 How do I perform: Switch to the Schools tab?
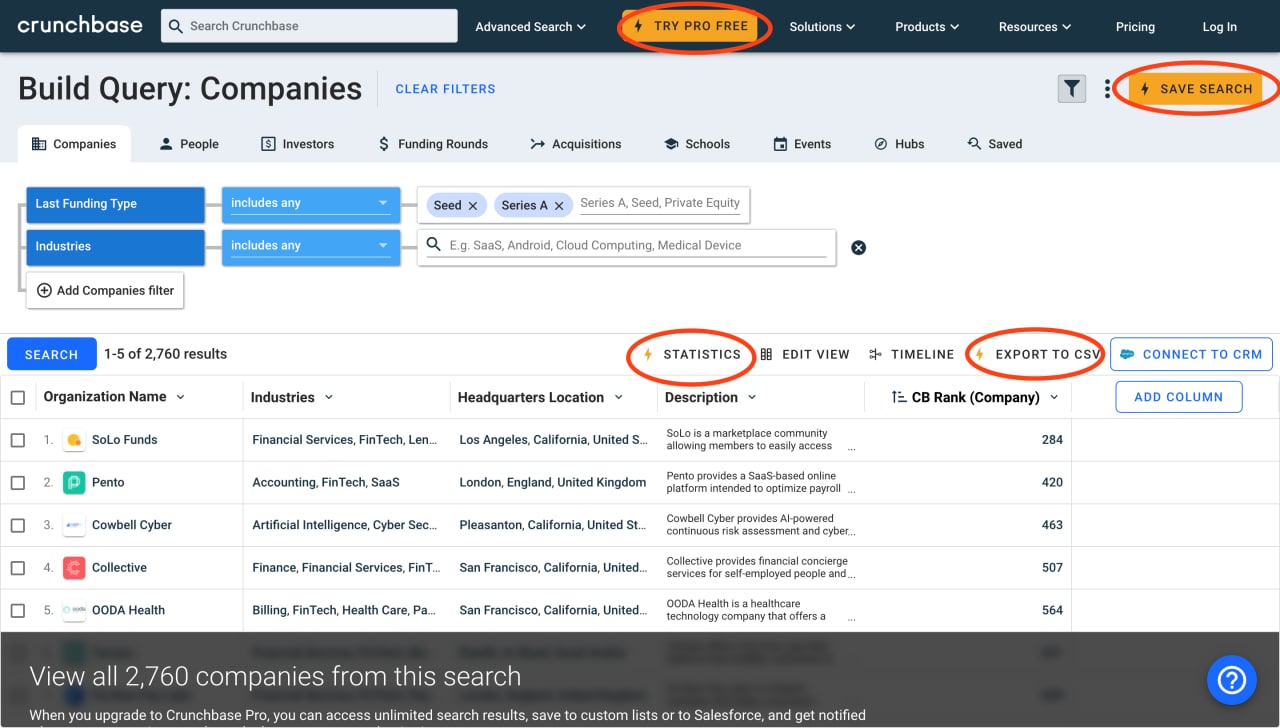(x=697, y=144)
